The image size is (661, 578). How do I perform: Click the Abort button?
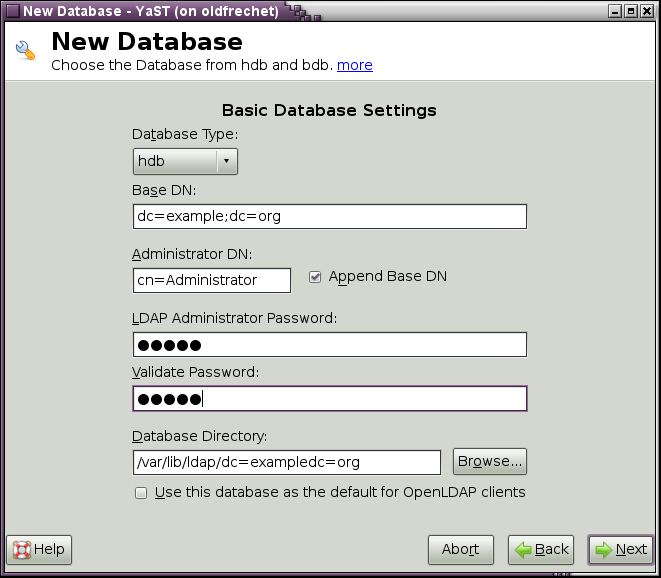(461, 549)
